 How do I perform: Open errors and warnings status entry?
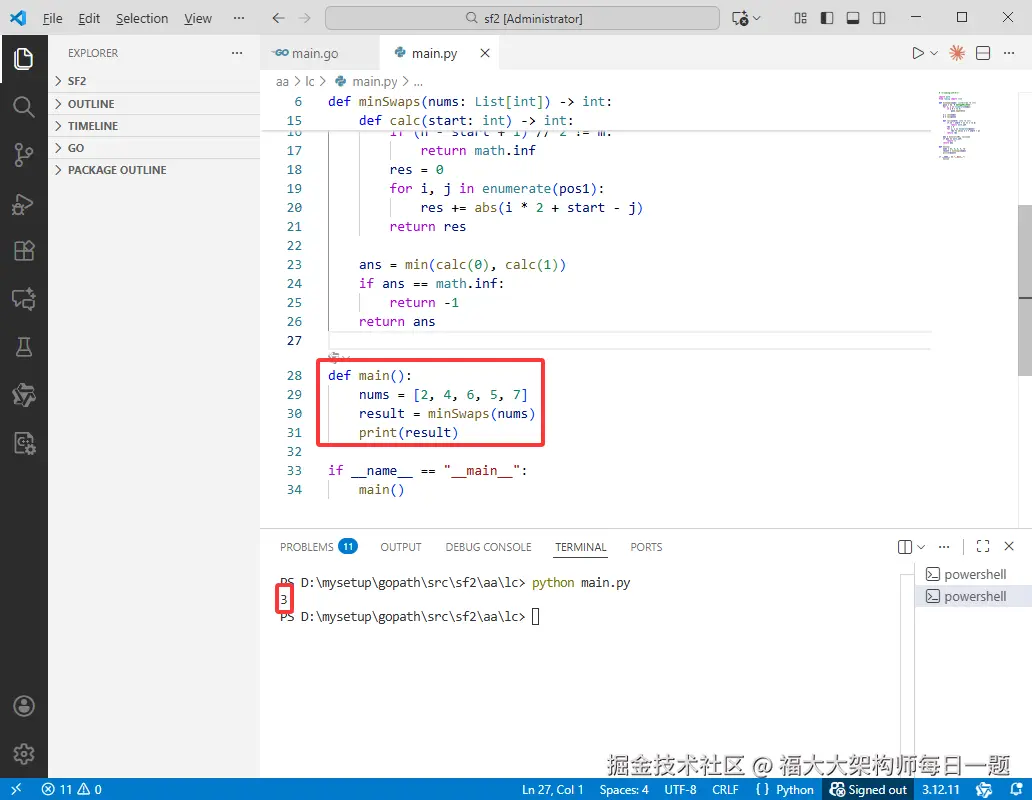(71, 789)
